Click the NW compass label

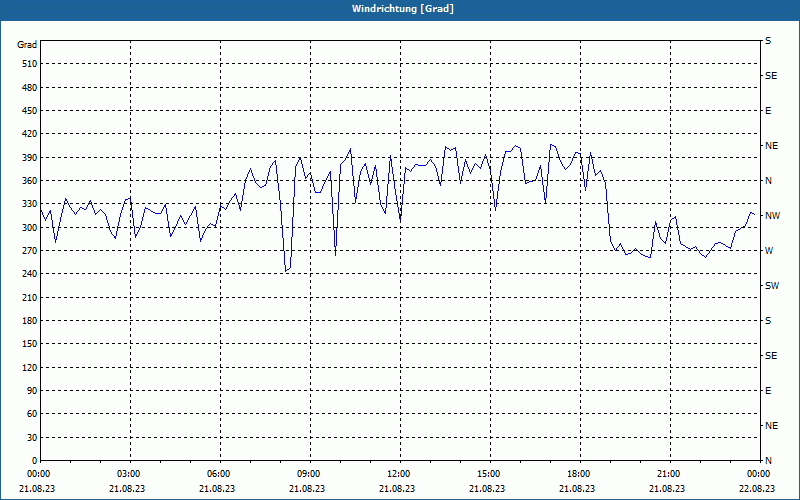[x=772, y=216]
